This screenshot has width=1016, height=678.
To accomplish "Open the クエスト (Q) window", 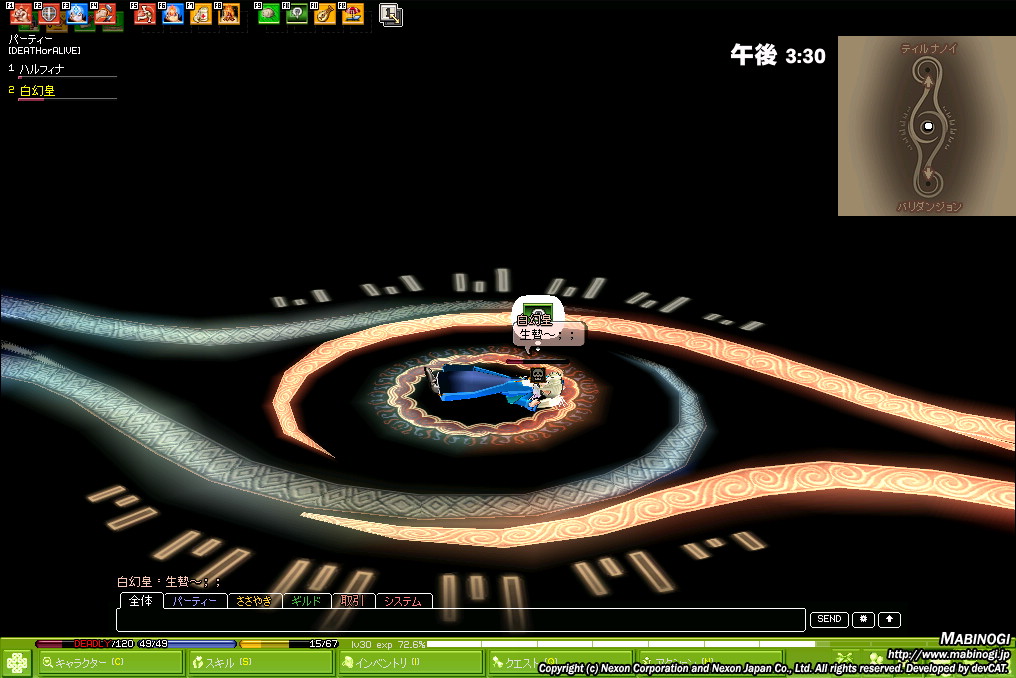I will click(560, 662).
